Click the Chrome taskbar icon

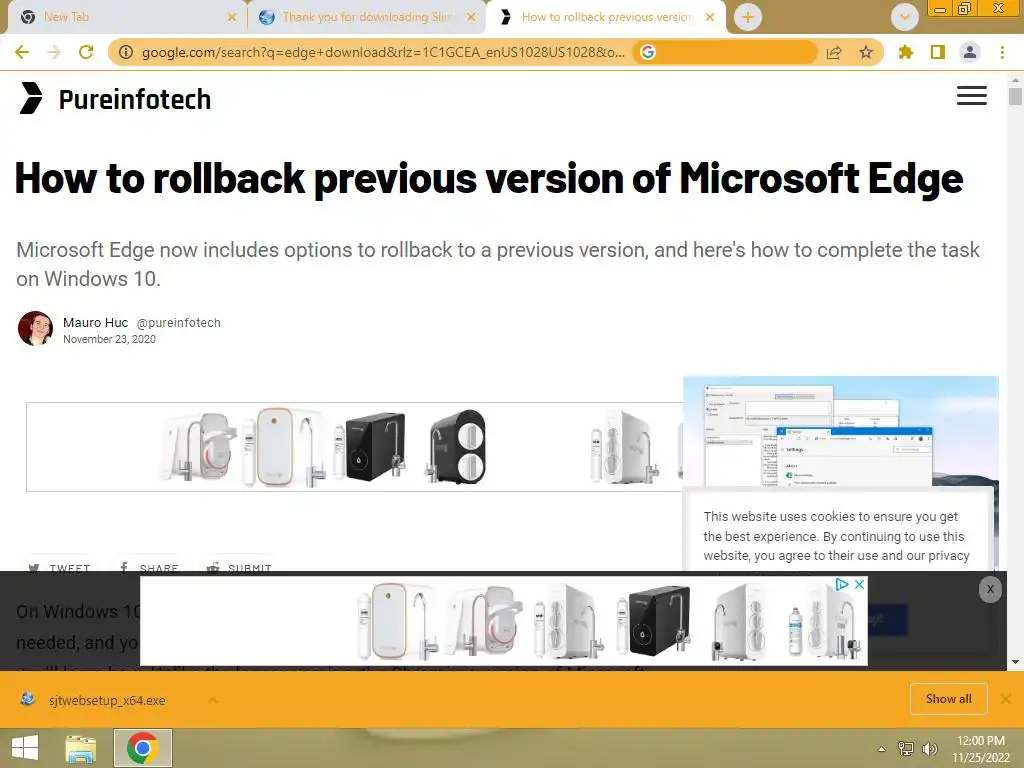(x=143, y=748)
